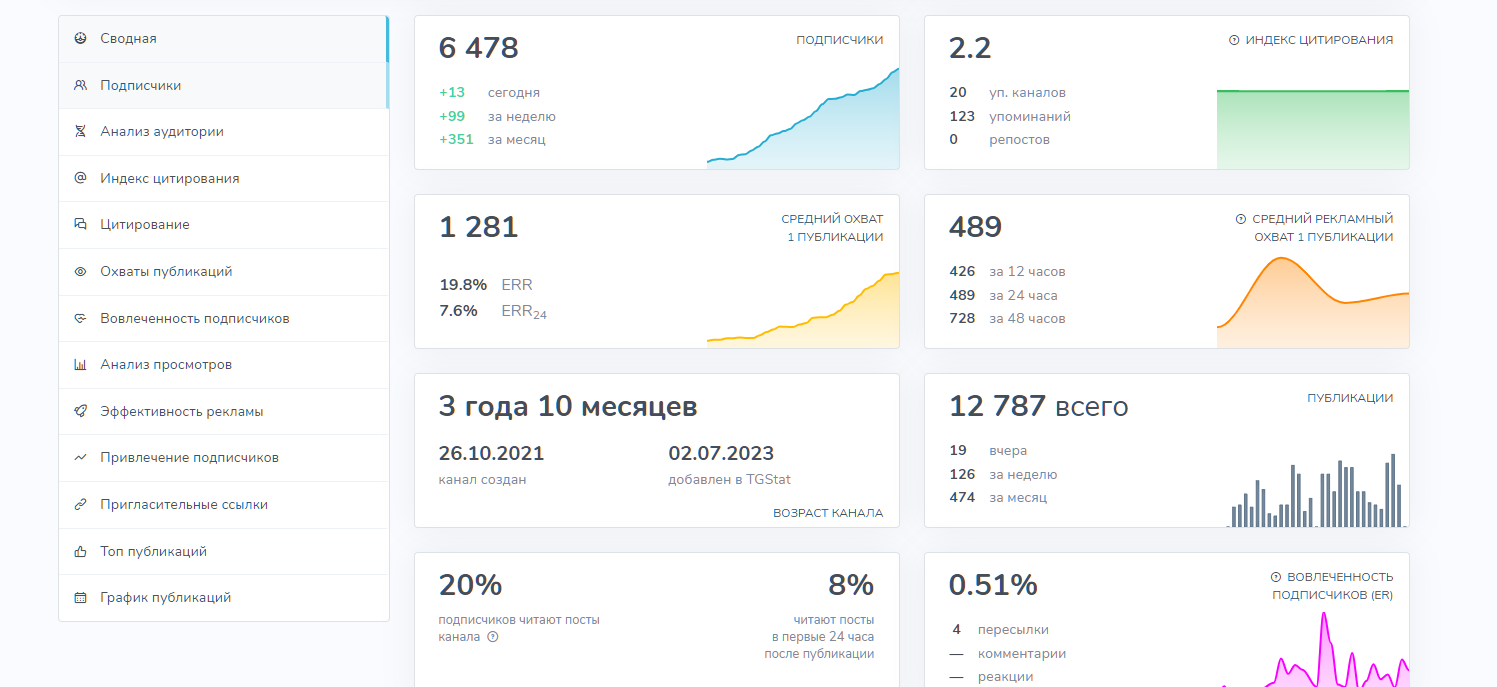Viewport: 1497px width, 687px height.
Task: Click the @ icon for Индекс цитирования
Action: [x=80, y=178]
